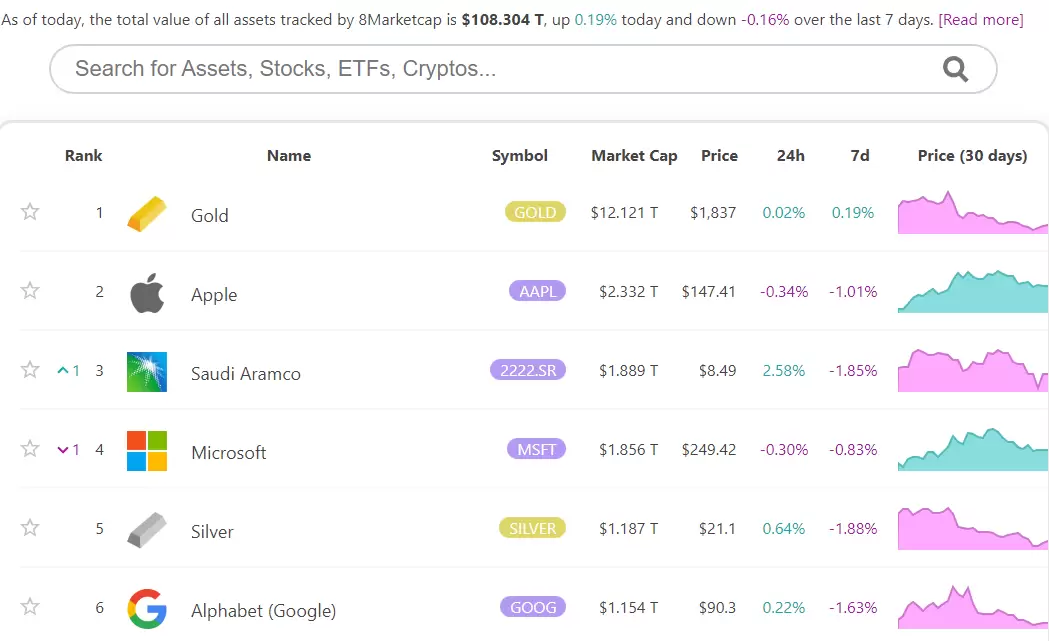Click the Alphabet Google logo
Image resolution: width=1049 pixels, height=641 pixels.
(x=147, y=609)
